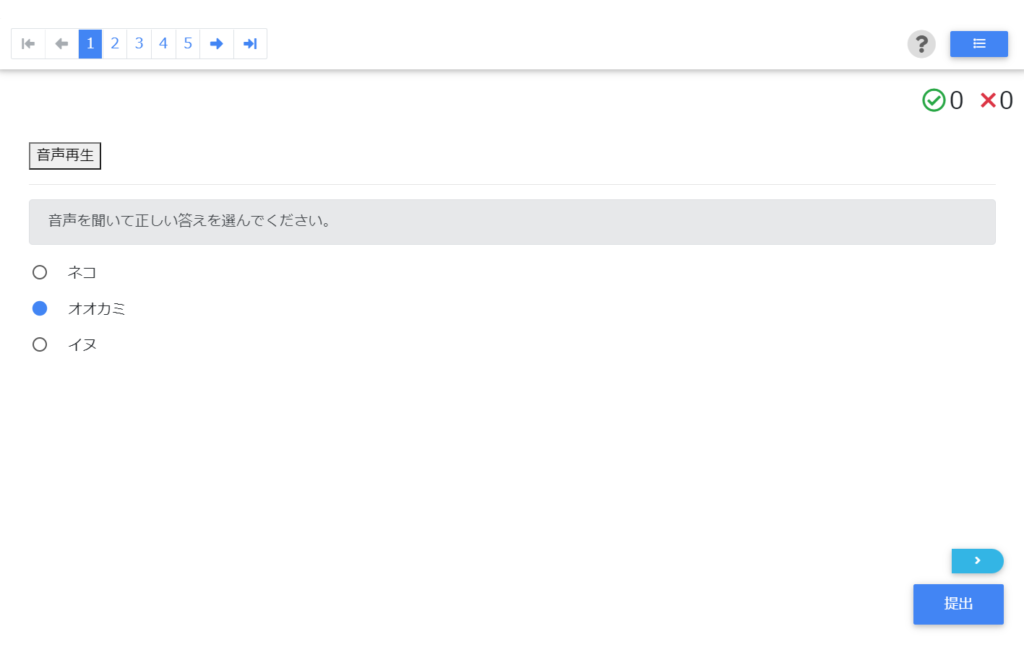Switch to question page 5
This screenshot has width=1024, height=647.
187,44
